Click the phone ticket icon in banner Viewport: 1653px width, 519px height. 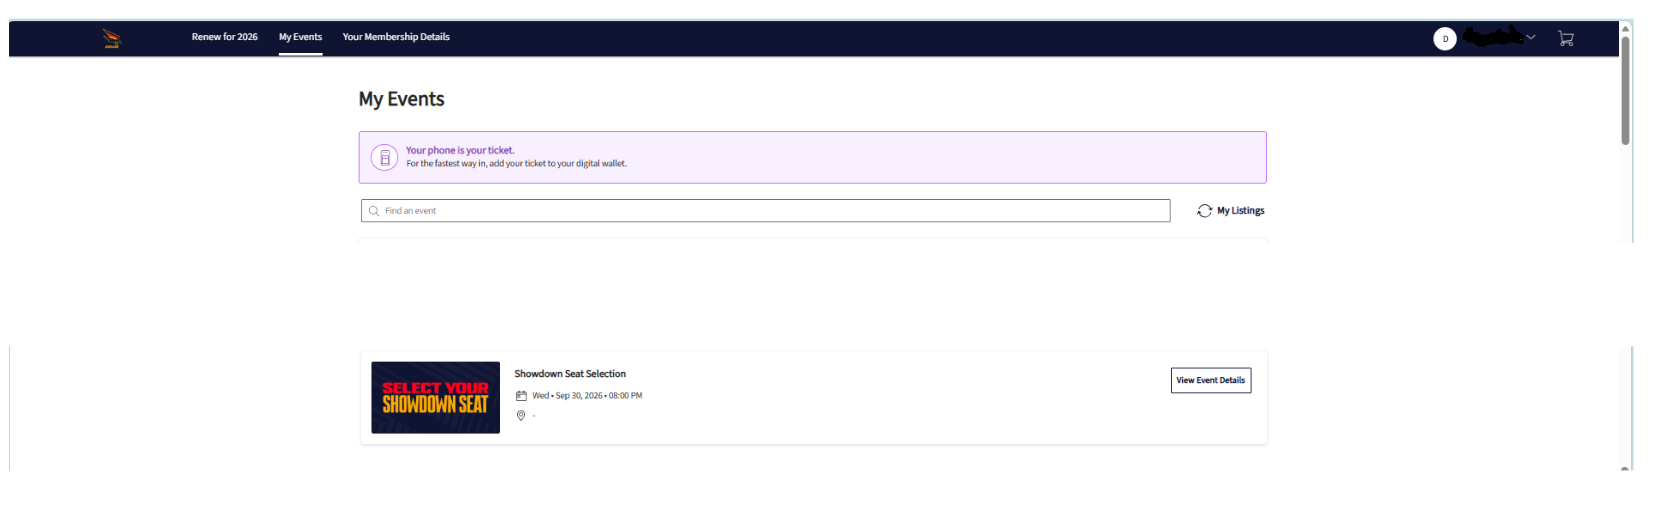click(385, 158)
